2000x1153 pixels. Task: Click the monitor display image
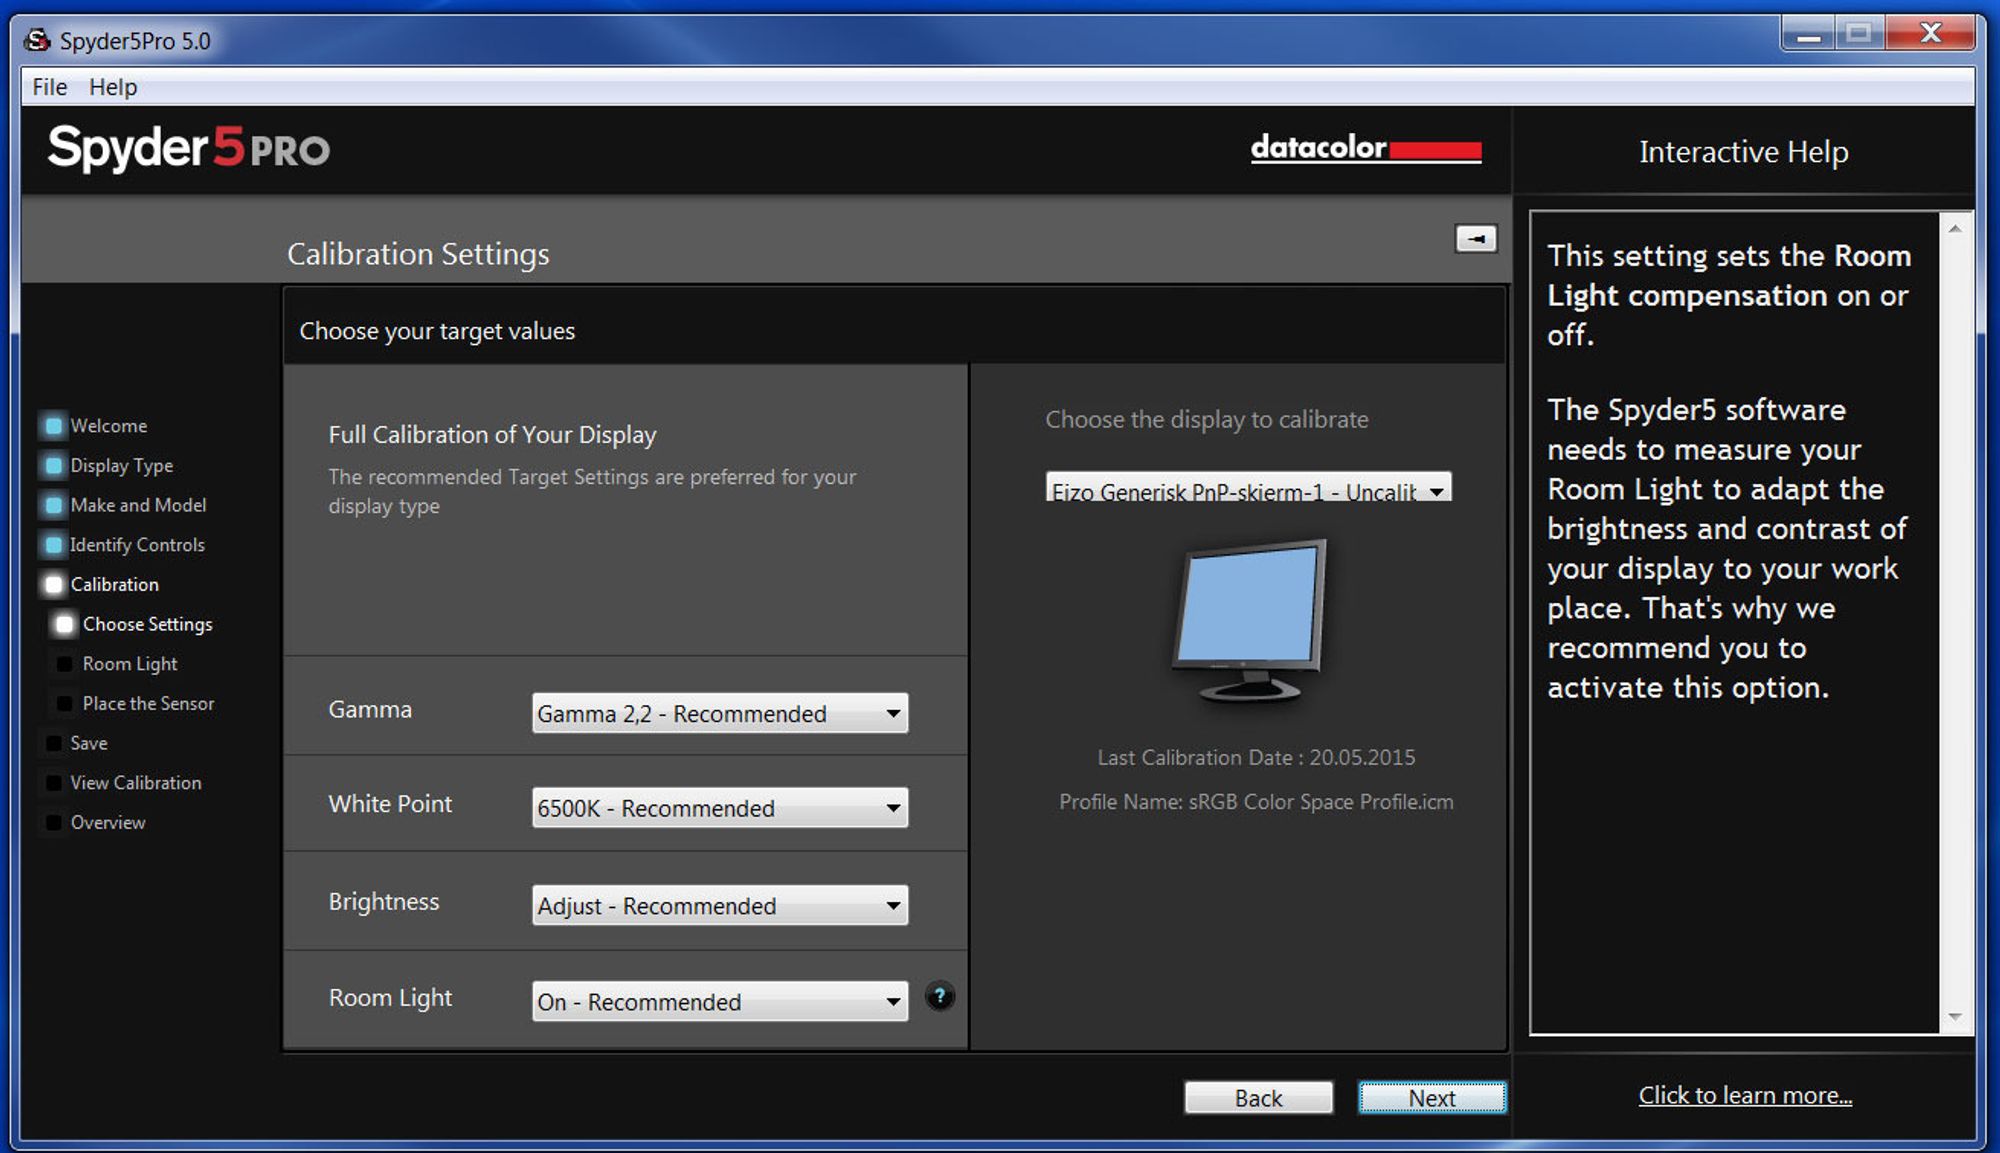pos(1249,620)
